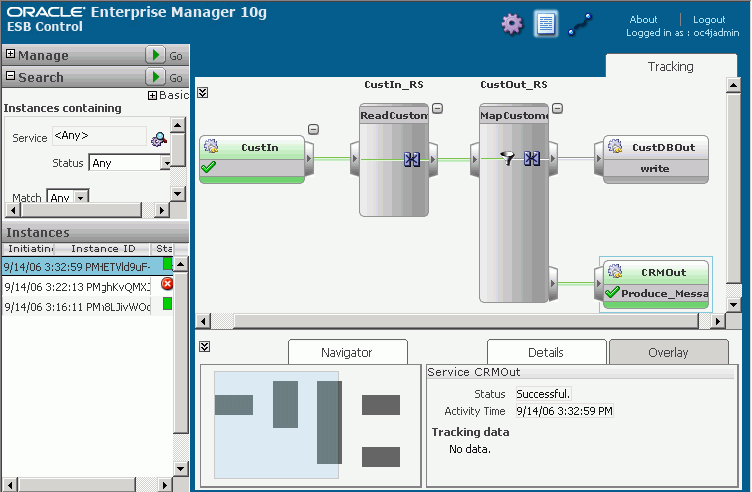Viewport: 752px width, 492px height.
Task: Click the Activity Time value 9/14/06 3:32:59 PM
Action: pyautogui.click(x=564, y=411)
